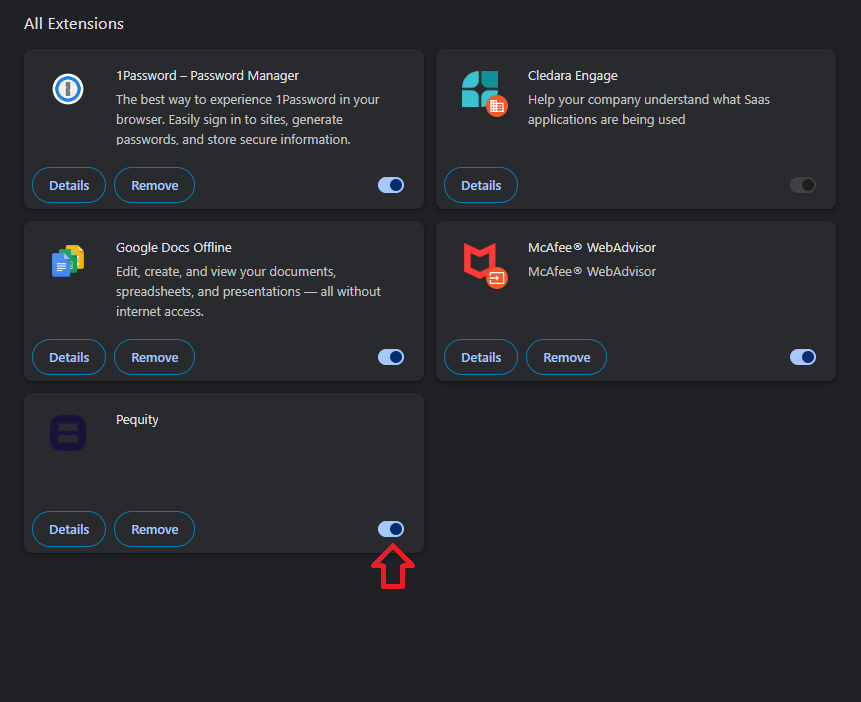
Task: Open Details for 1Password
Action: tap(69, 185)
